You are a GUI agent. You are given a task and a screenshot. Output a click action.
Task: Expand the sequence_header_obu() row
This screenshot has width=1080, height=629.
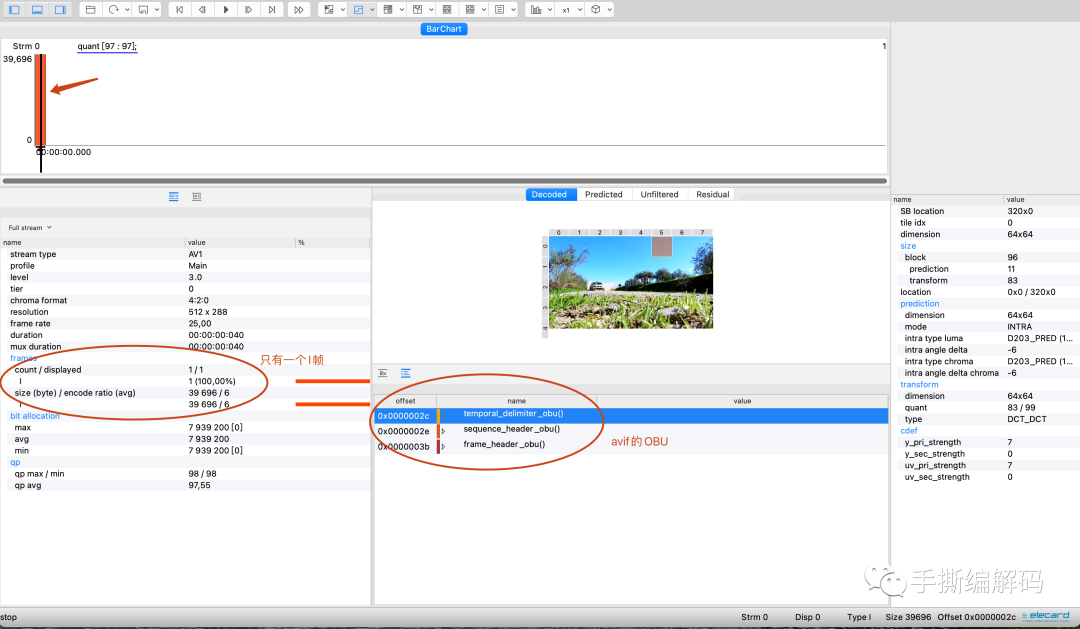pos(444,430)
